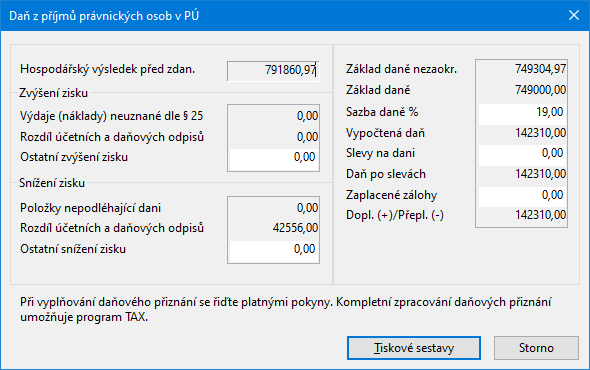Cancel the dialog with the Storno button
This screenshot has width=590, height=370.
click(x=536, y=348)
